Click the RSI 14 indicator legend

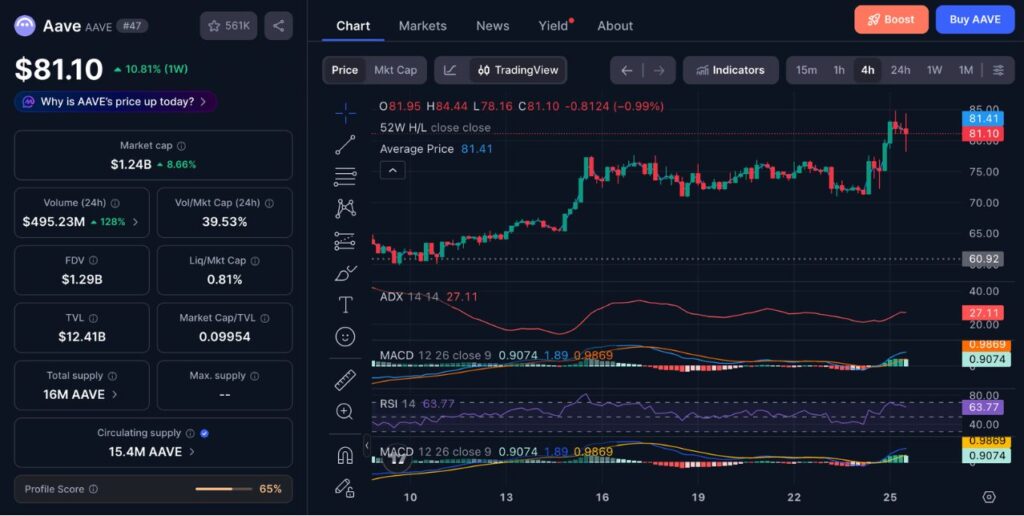click(417, 404)
